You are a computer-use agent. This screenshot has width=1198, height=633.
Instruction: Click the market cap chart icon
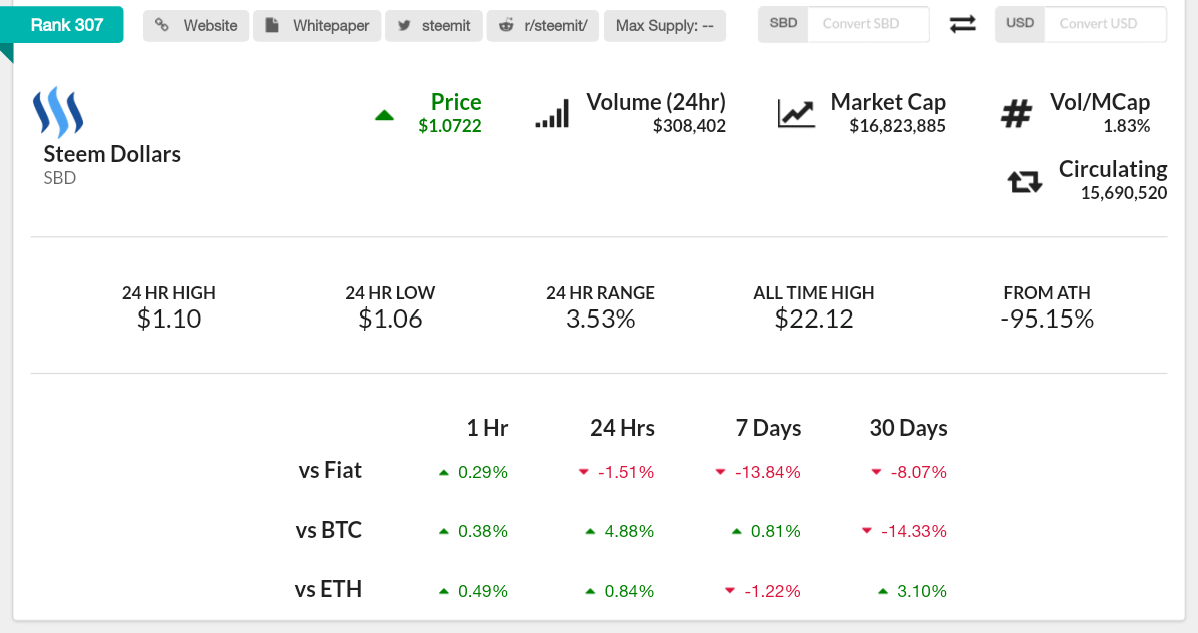(796, 113)
